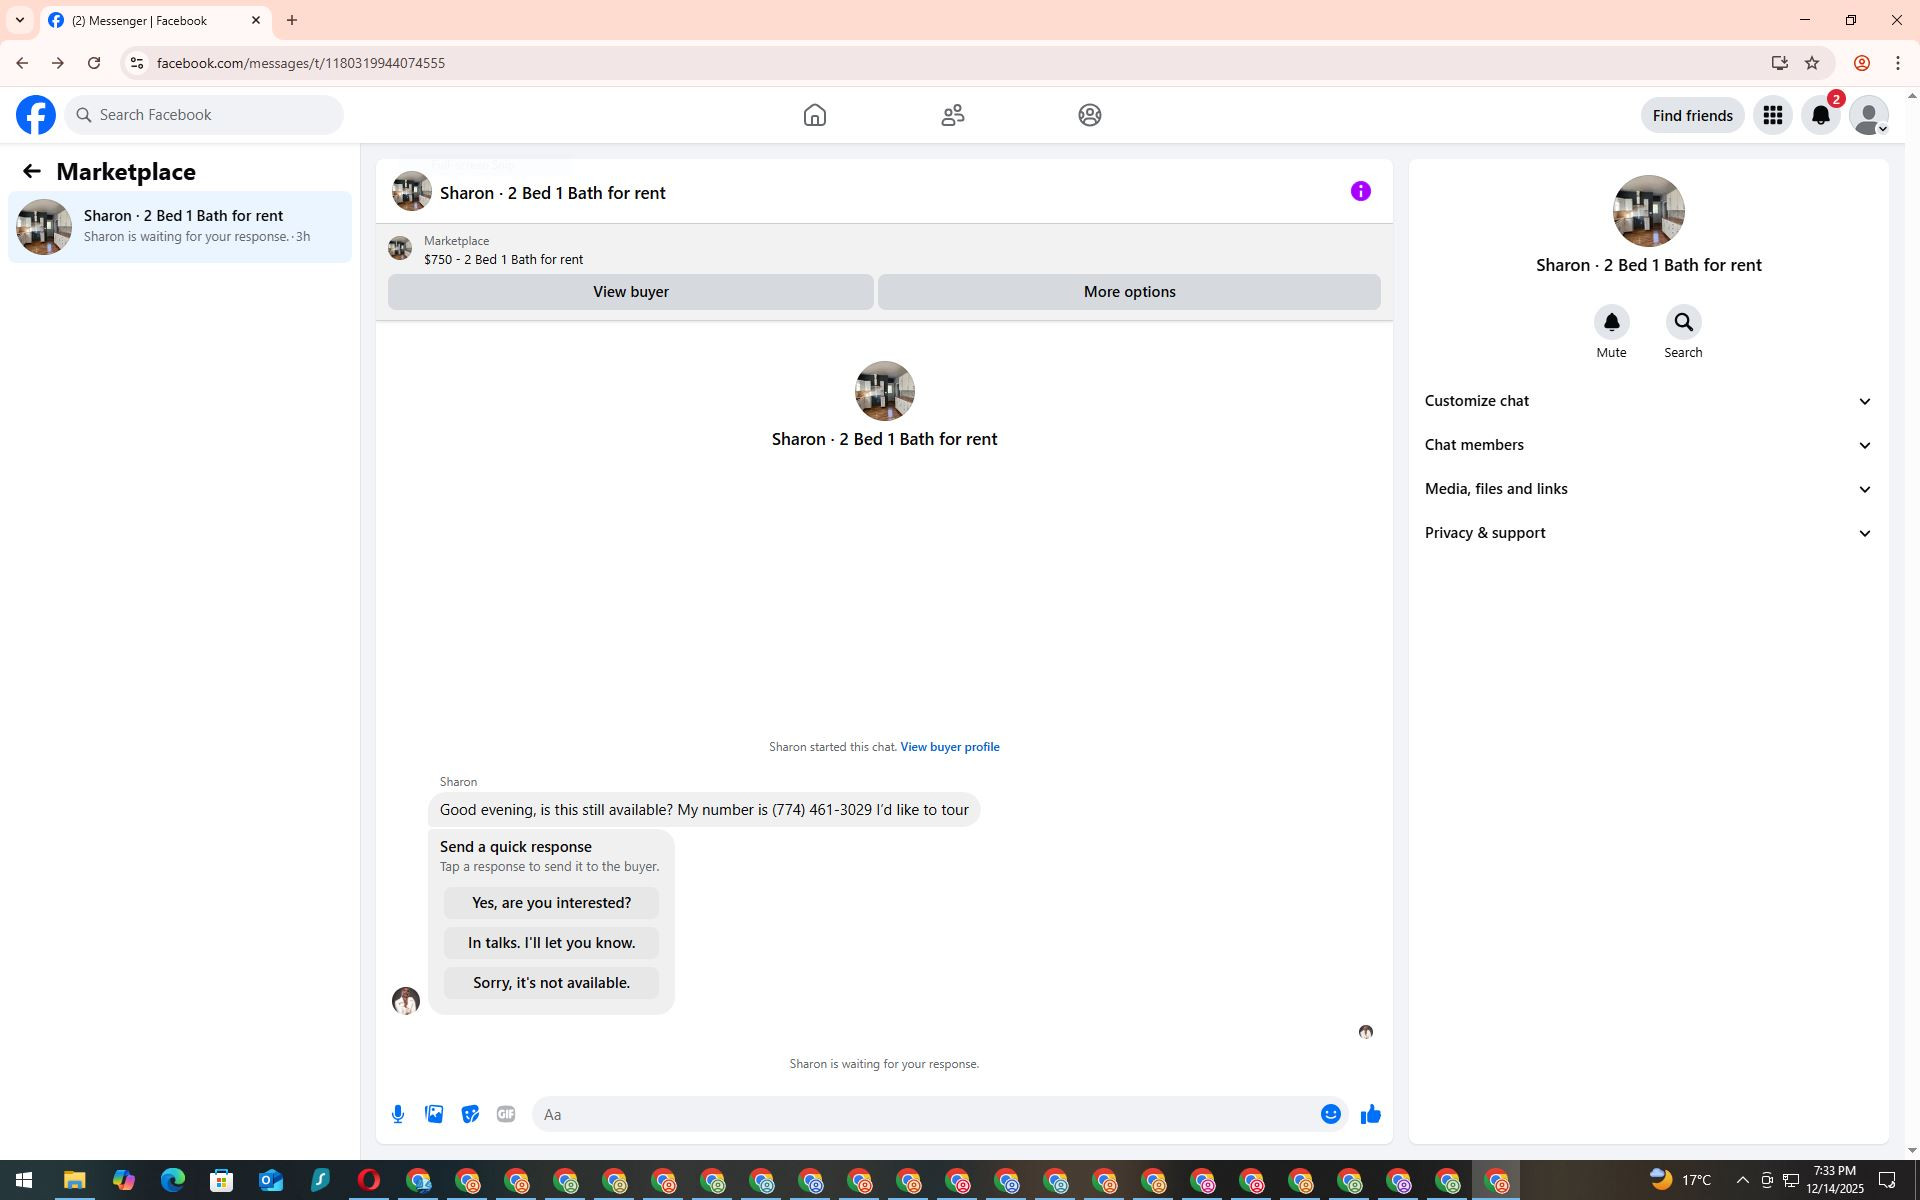1920x1200 pixels.
Task: Send quick response 'Yes, are you interested?'
Action: 551,903
